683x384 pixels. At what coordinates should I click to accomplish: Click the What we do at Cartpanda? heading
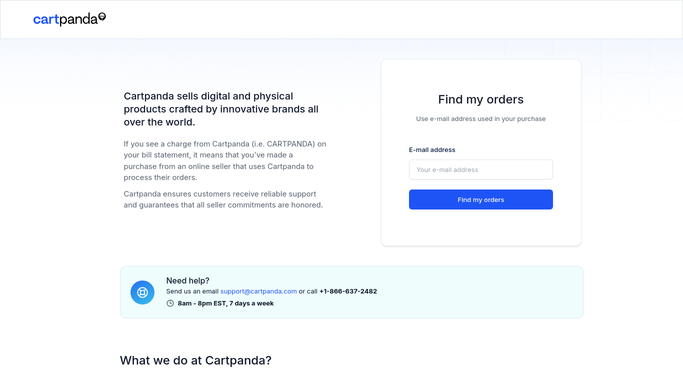coord(196,360)
